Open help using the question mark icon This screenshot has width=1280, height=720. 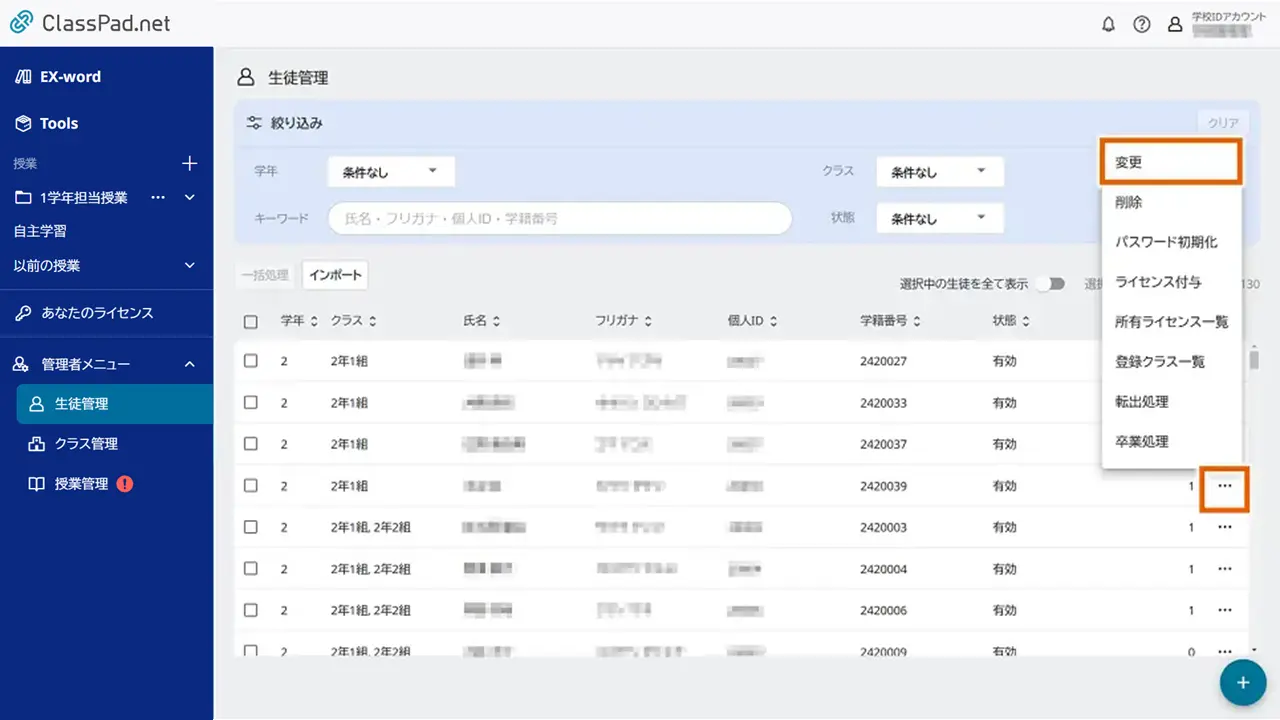1142,24
